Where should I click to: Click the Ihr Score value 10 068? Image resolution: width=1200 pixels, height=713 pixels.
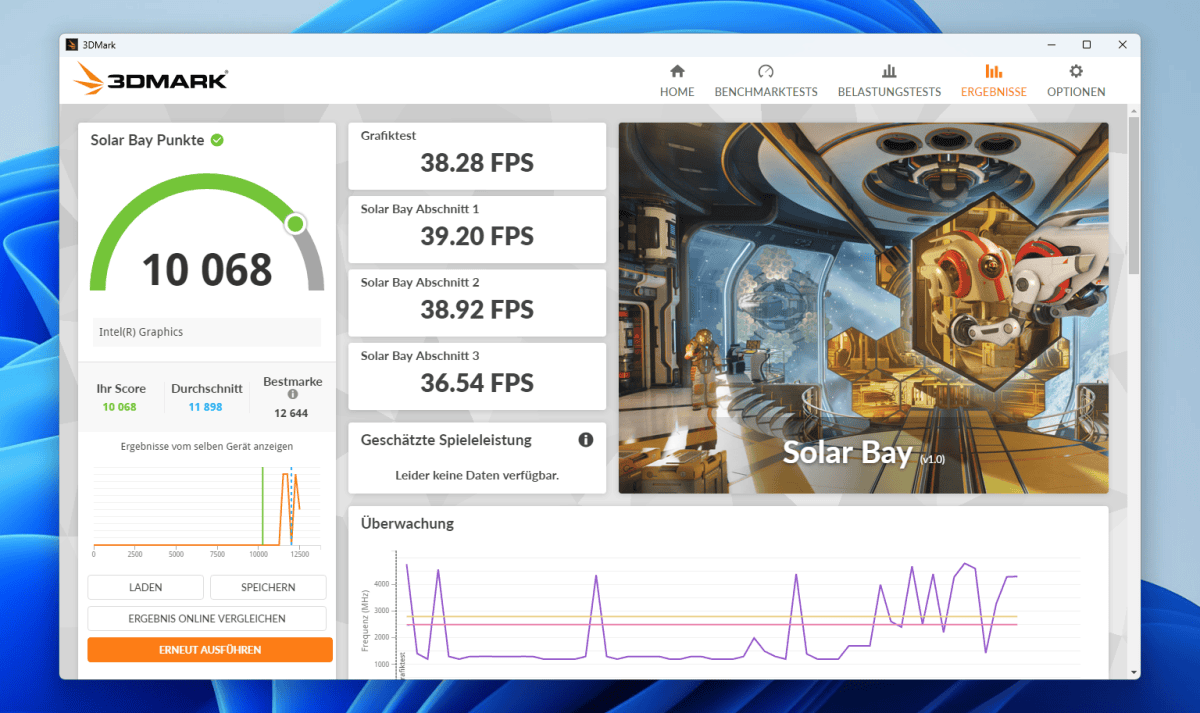click(120, 407)
